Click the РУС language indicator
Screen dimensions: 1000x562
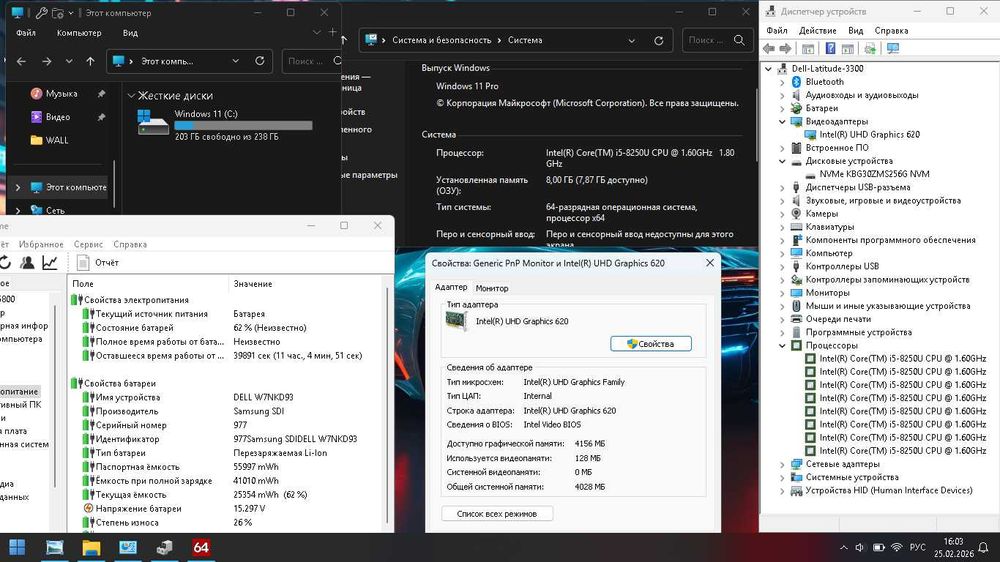click(x=917, y=547)
